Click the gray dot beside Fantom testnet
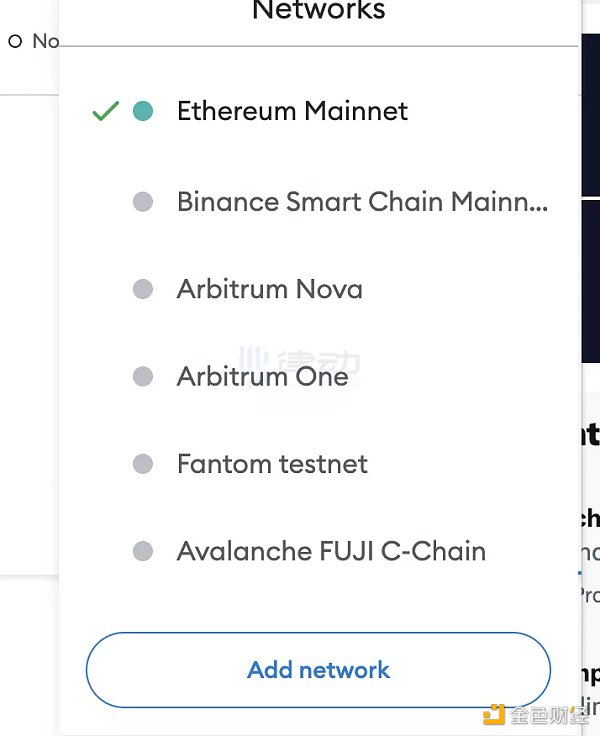 (x=143, y=464)
